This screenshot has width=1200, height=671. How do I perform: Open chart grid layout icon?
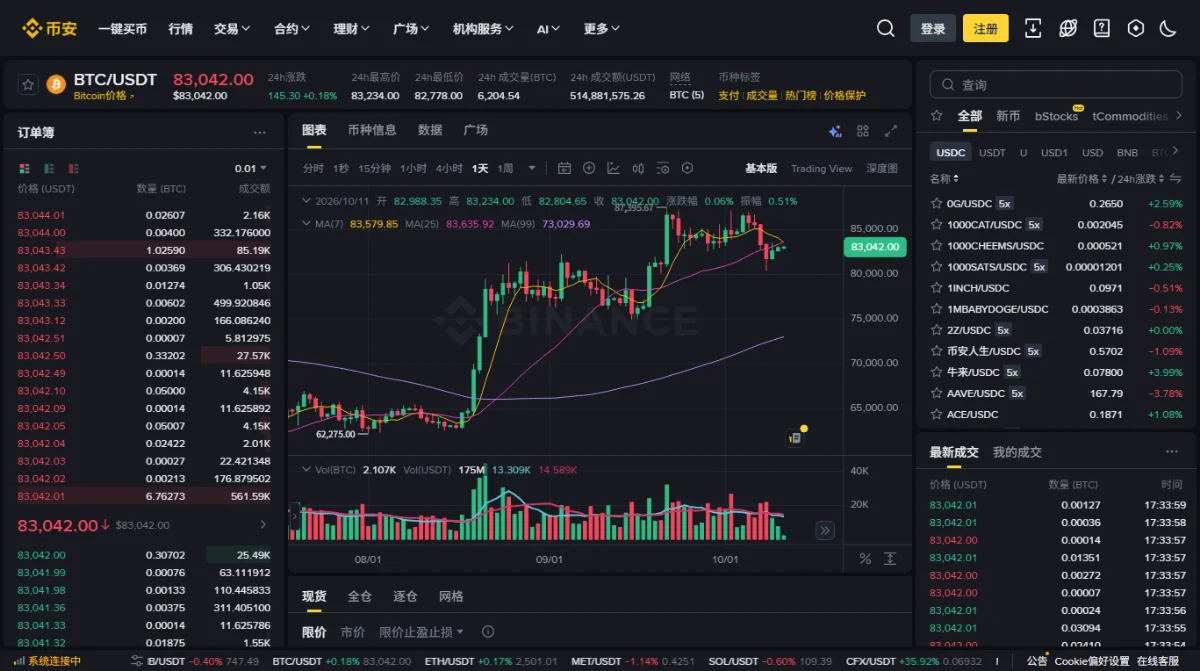[x=863, y=131]
